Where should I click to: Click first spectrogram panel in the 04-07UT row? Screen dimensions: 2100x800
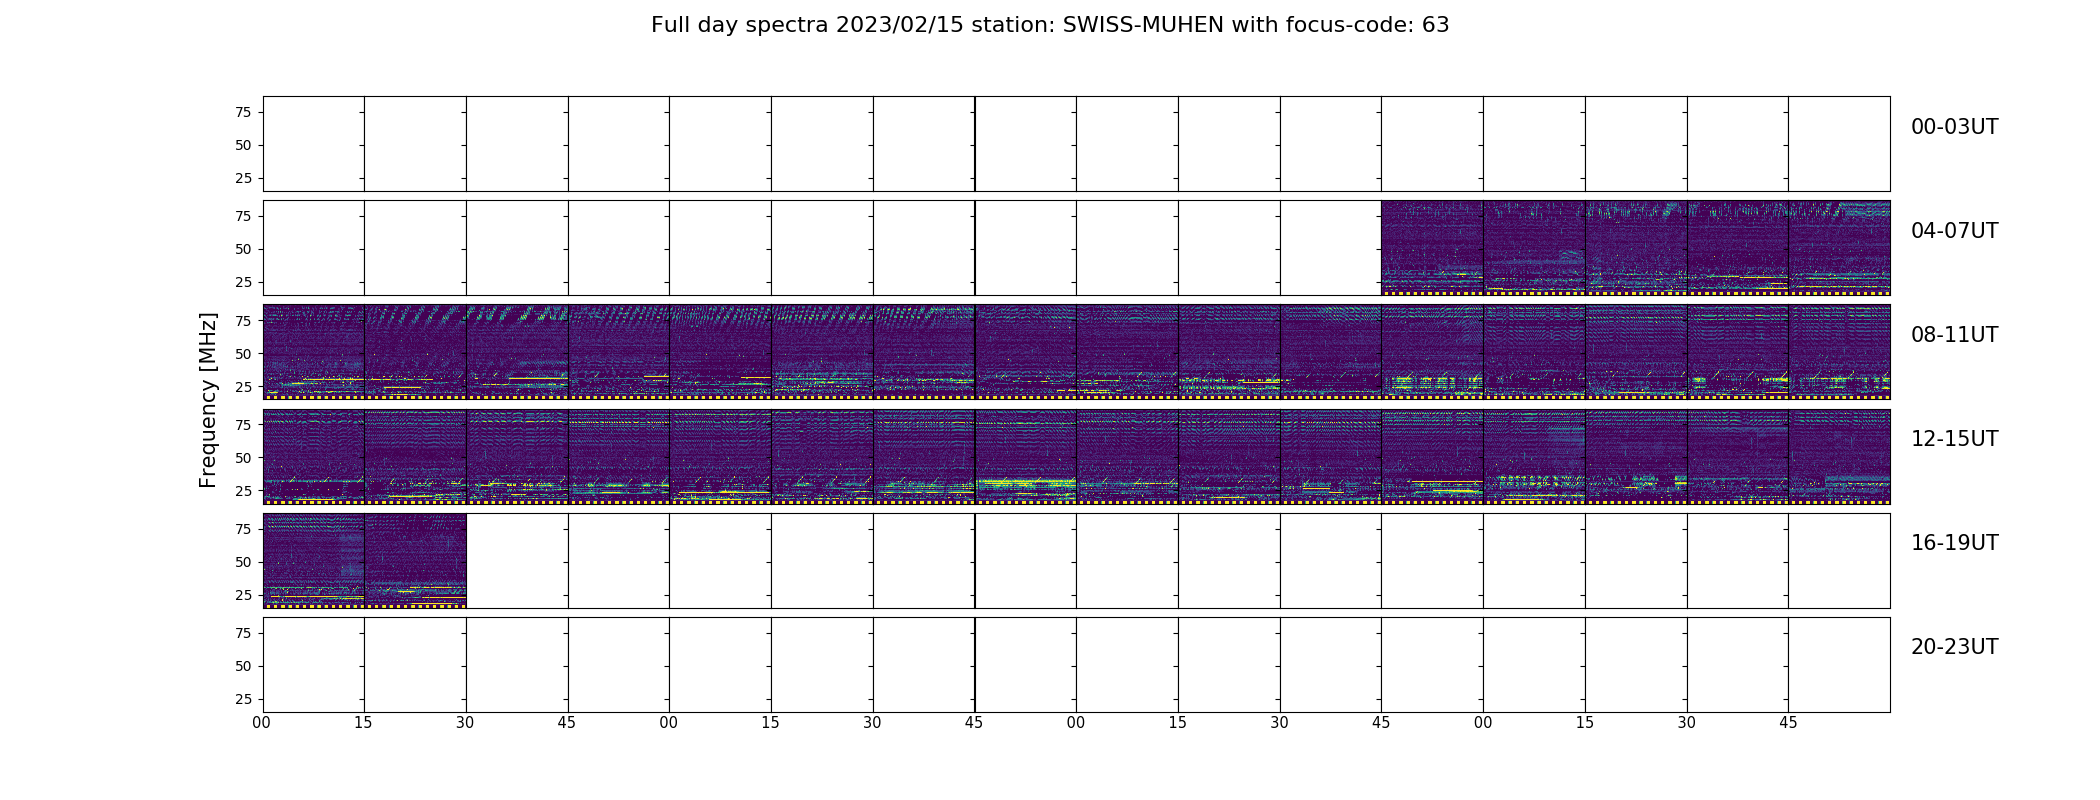pyautogui.click(x=1431, y=247)
